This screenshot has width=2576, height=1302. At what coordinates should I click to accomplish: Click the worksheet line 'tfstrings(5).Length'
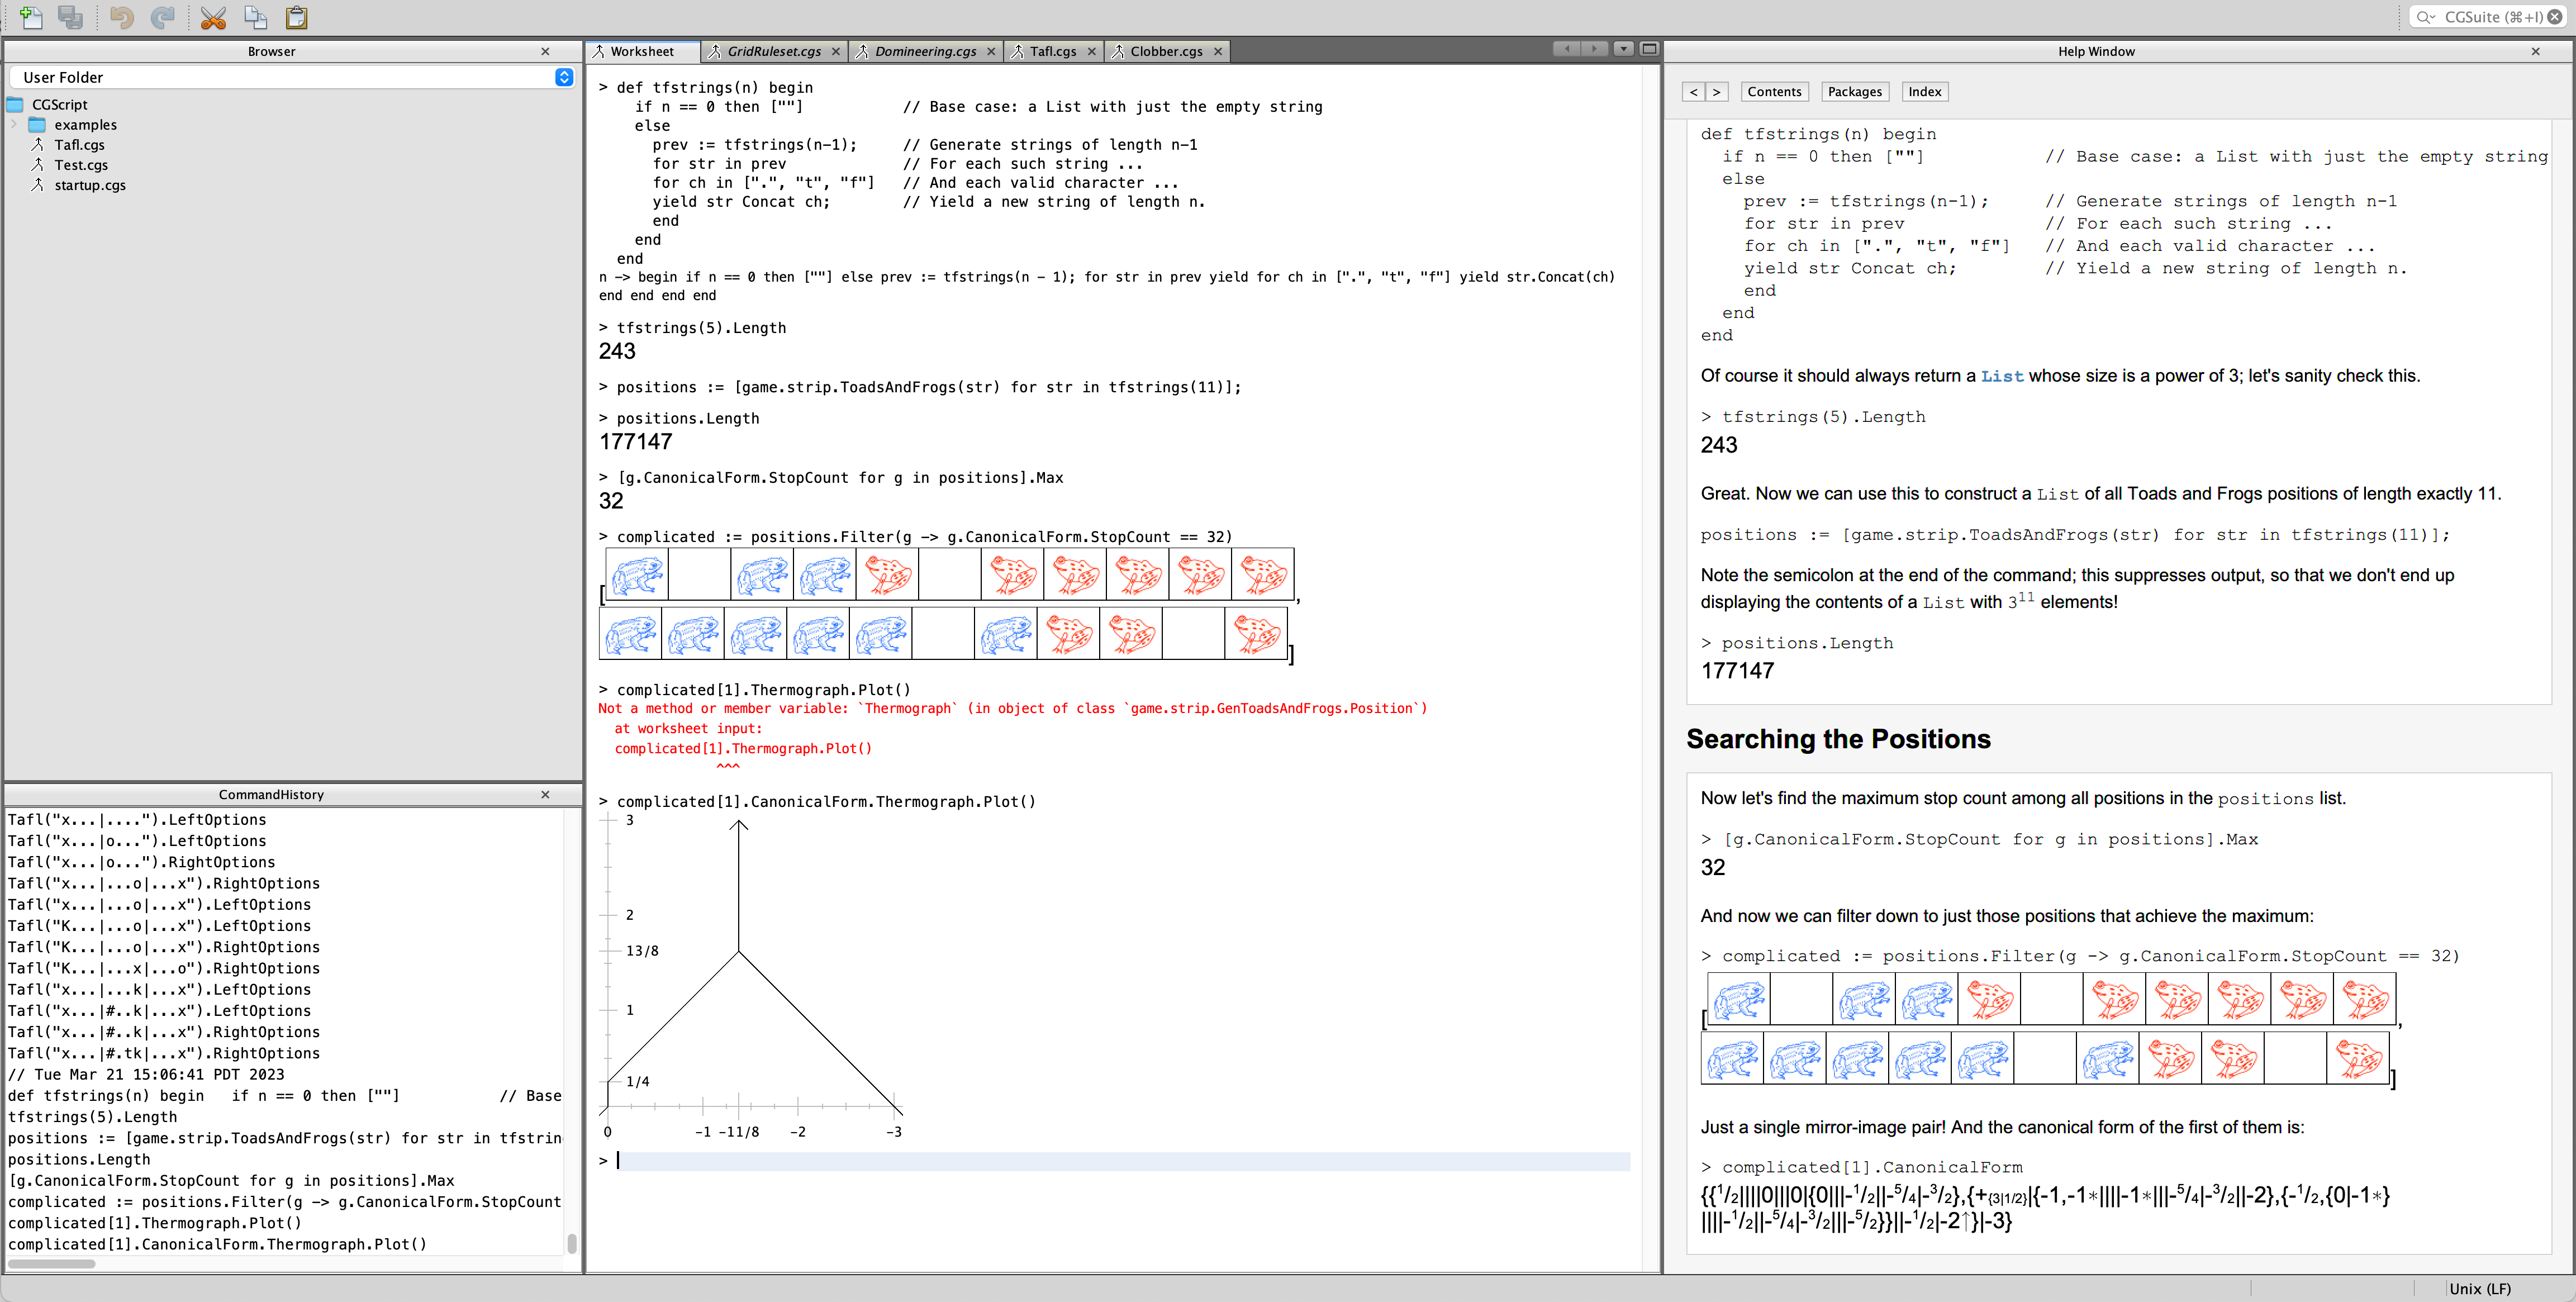coord(701,328)
